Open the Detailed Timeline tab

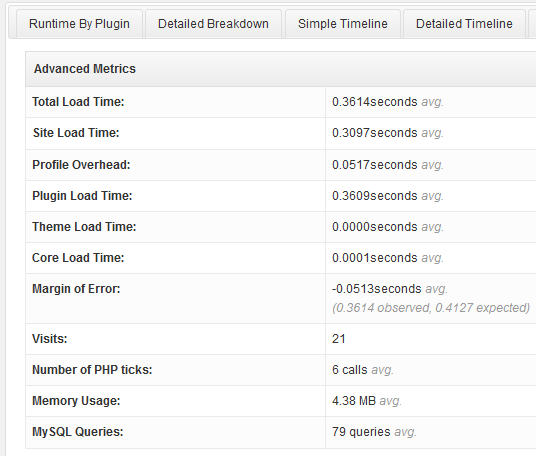click(x=464, y=24)
